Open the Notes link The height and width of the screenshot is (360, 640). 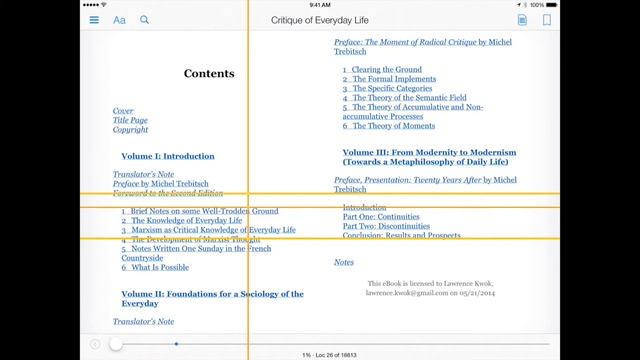[344, 262]
